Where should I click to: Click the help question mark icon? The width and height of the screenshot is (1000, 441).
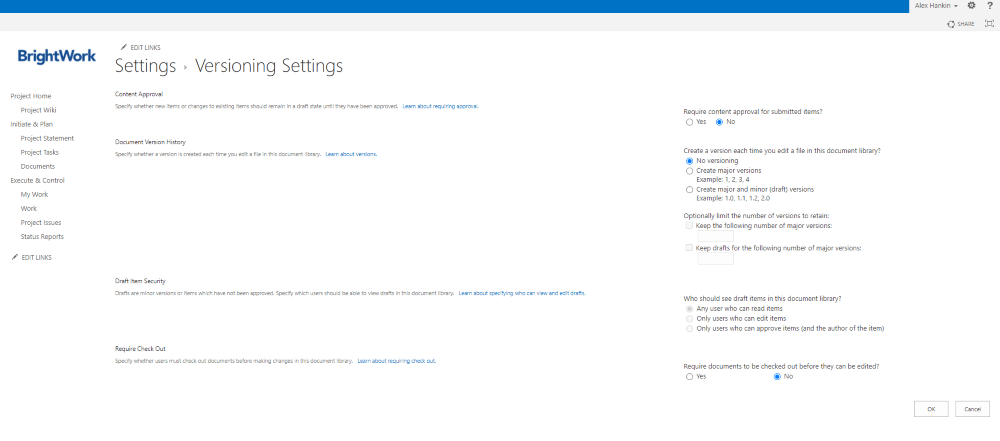(x=989, y=6)
